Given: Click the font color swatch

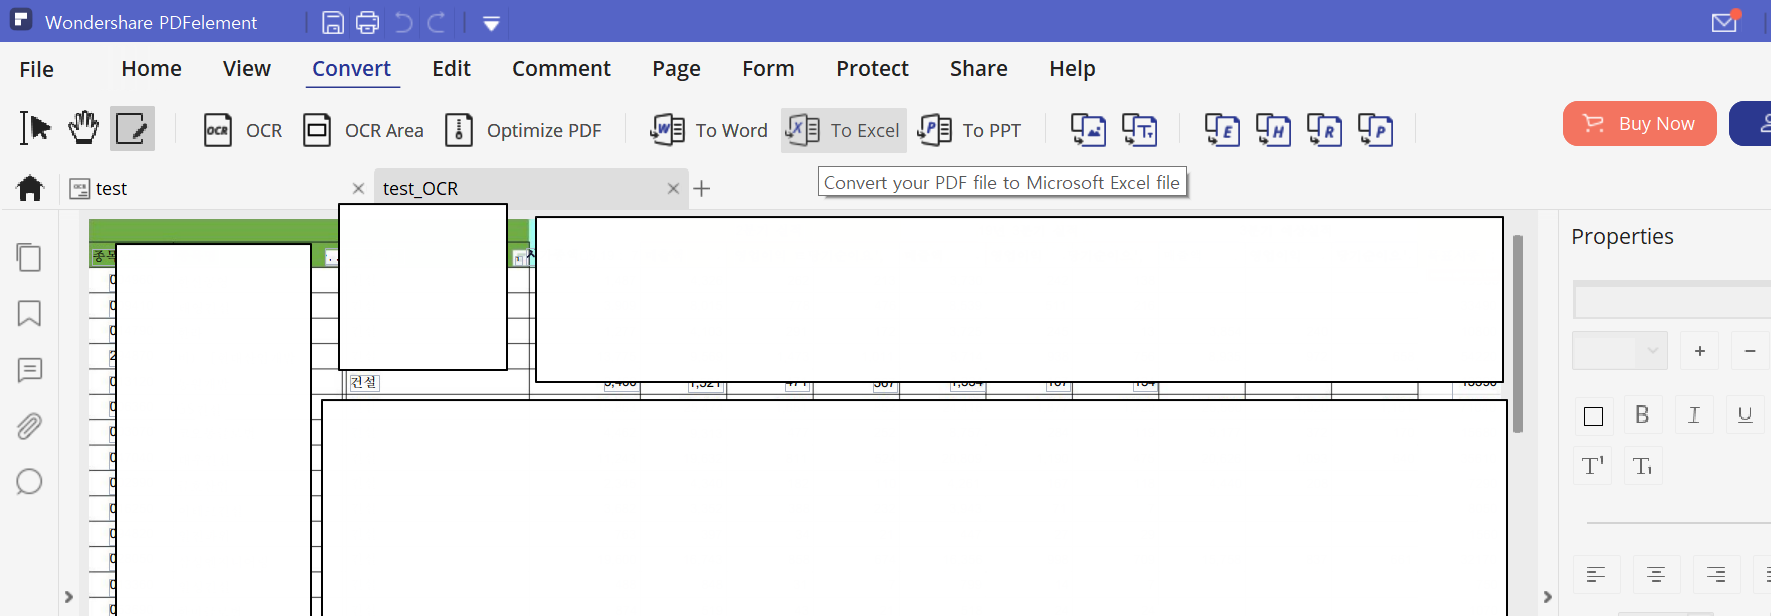Looking at the screenshot, I should pyautogui.click(x=1594, y=416).
